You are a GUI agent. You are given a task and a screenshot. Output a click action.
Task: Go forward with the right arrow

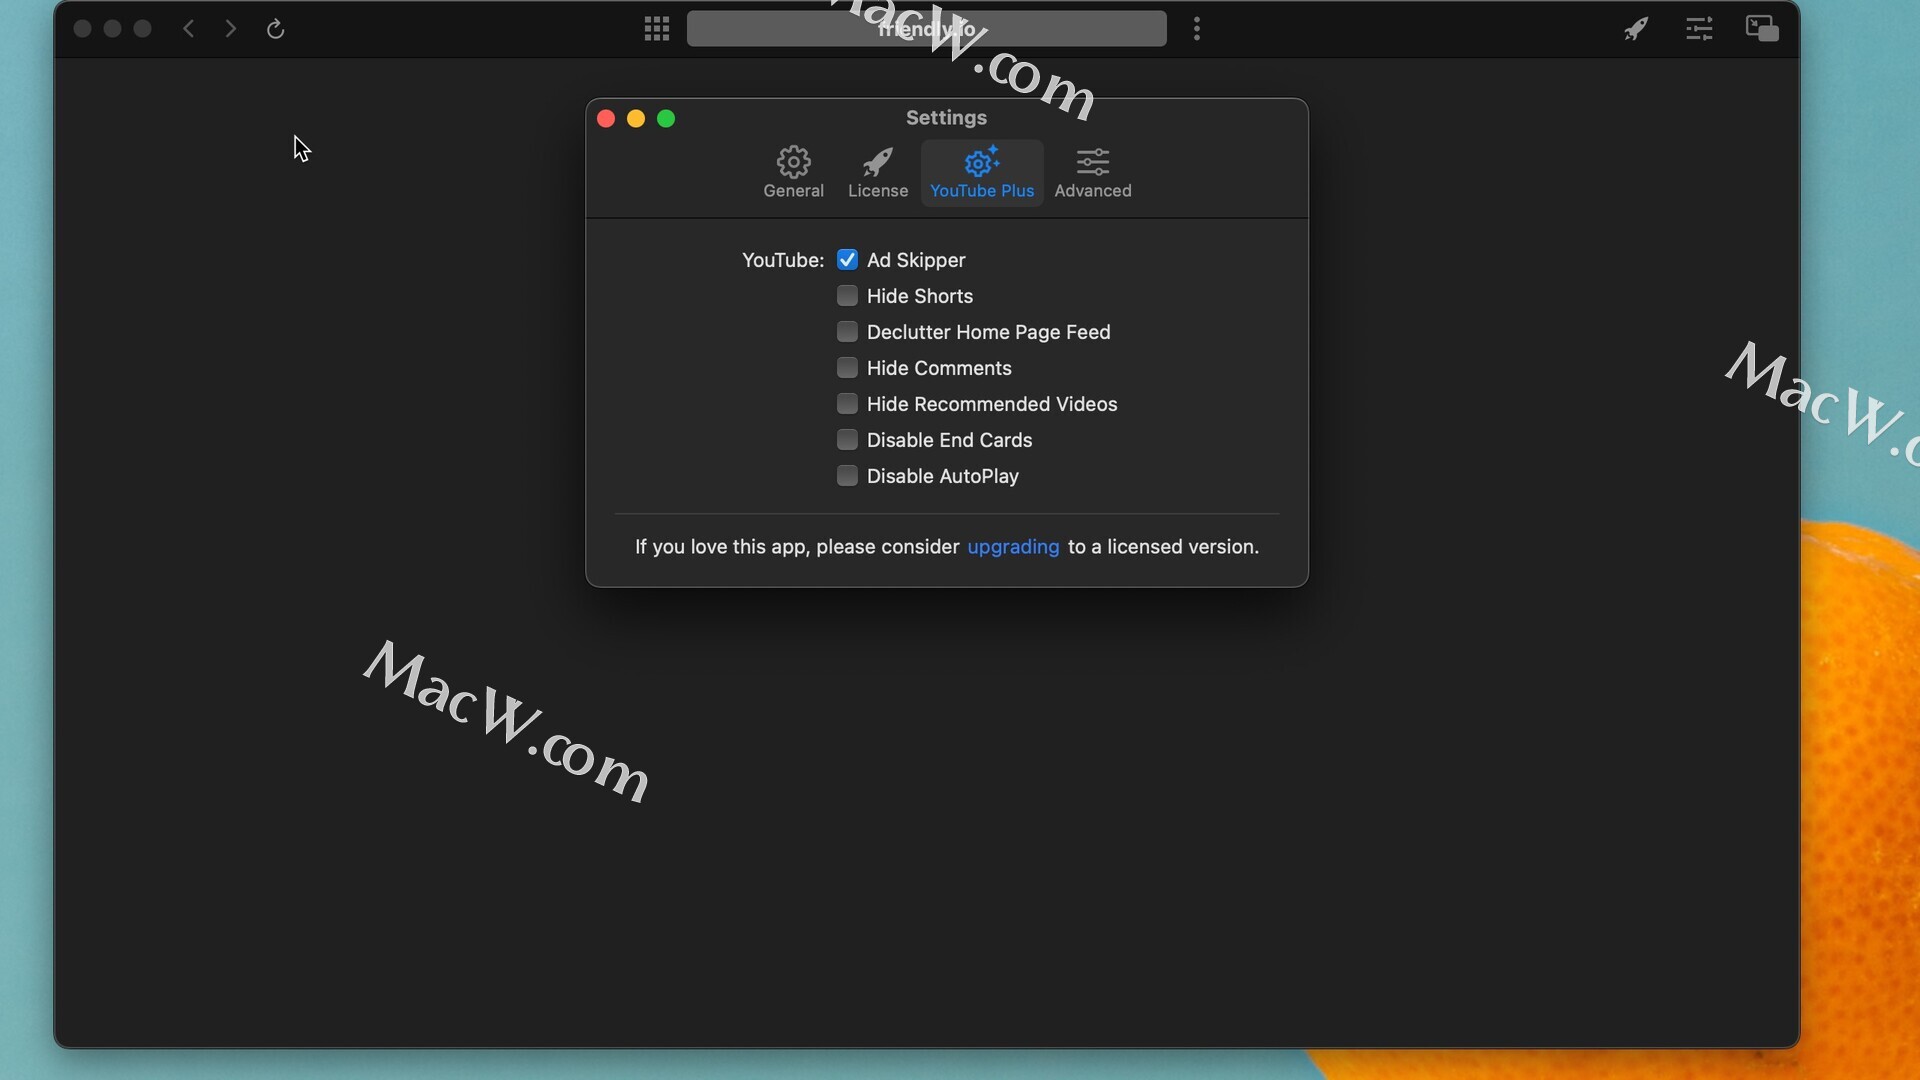(231, 29)
